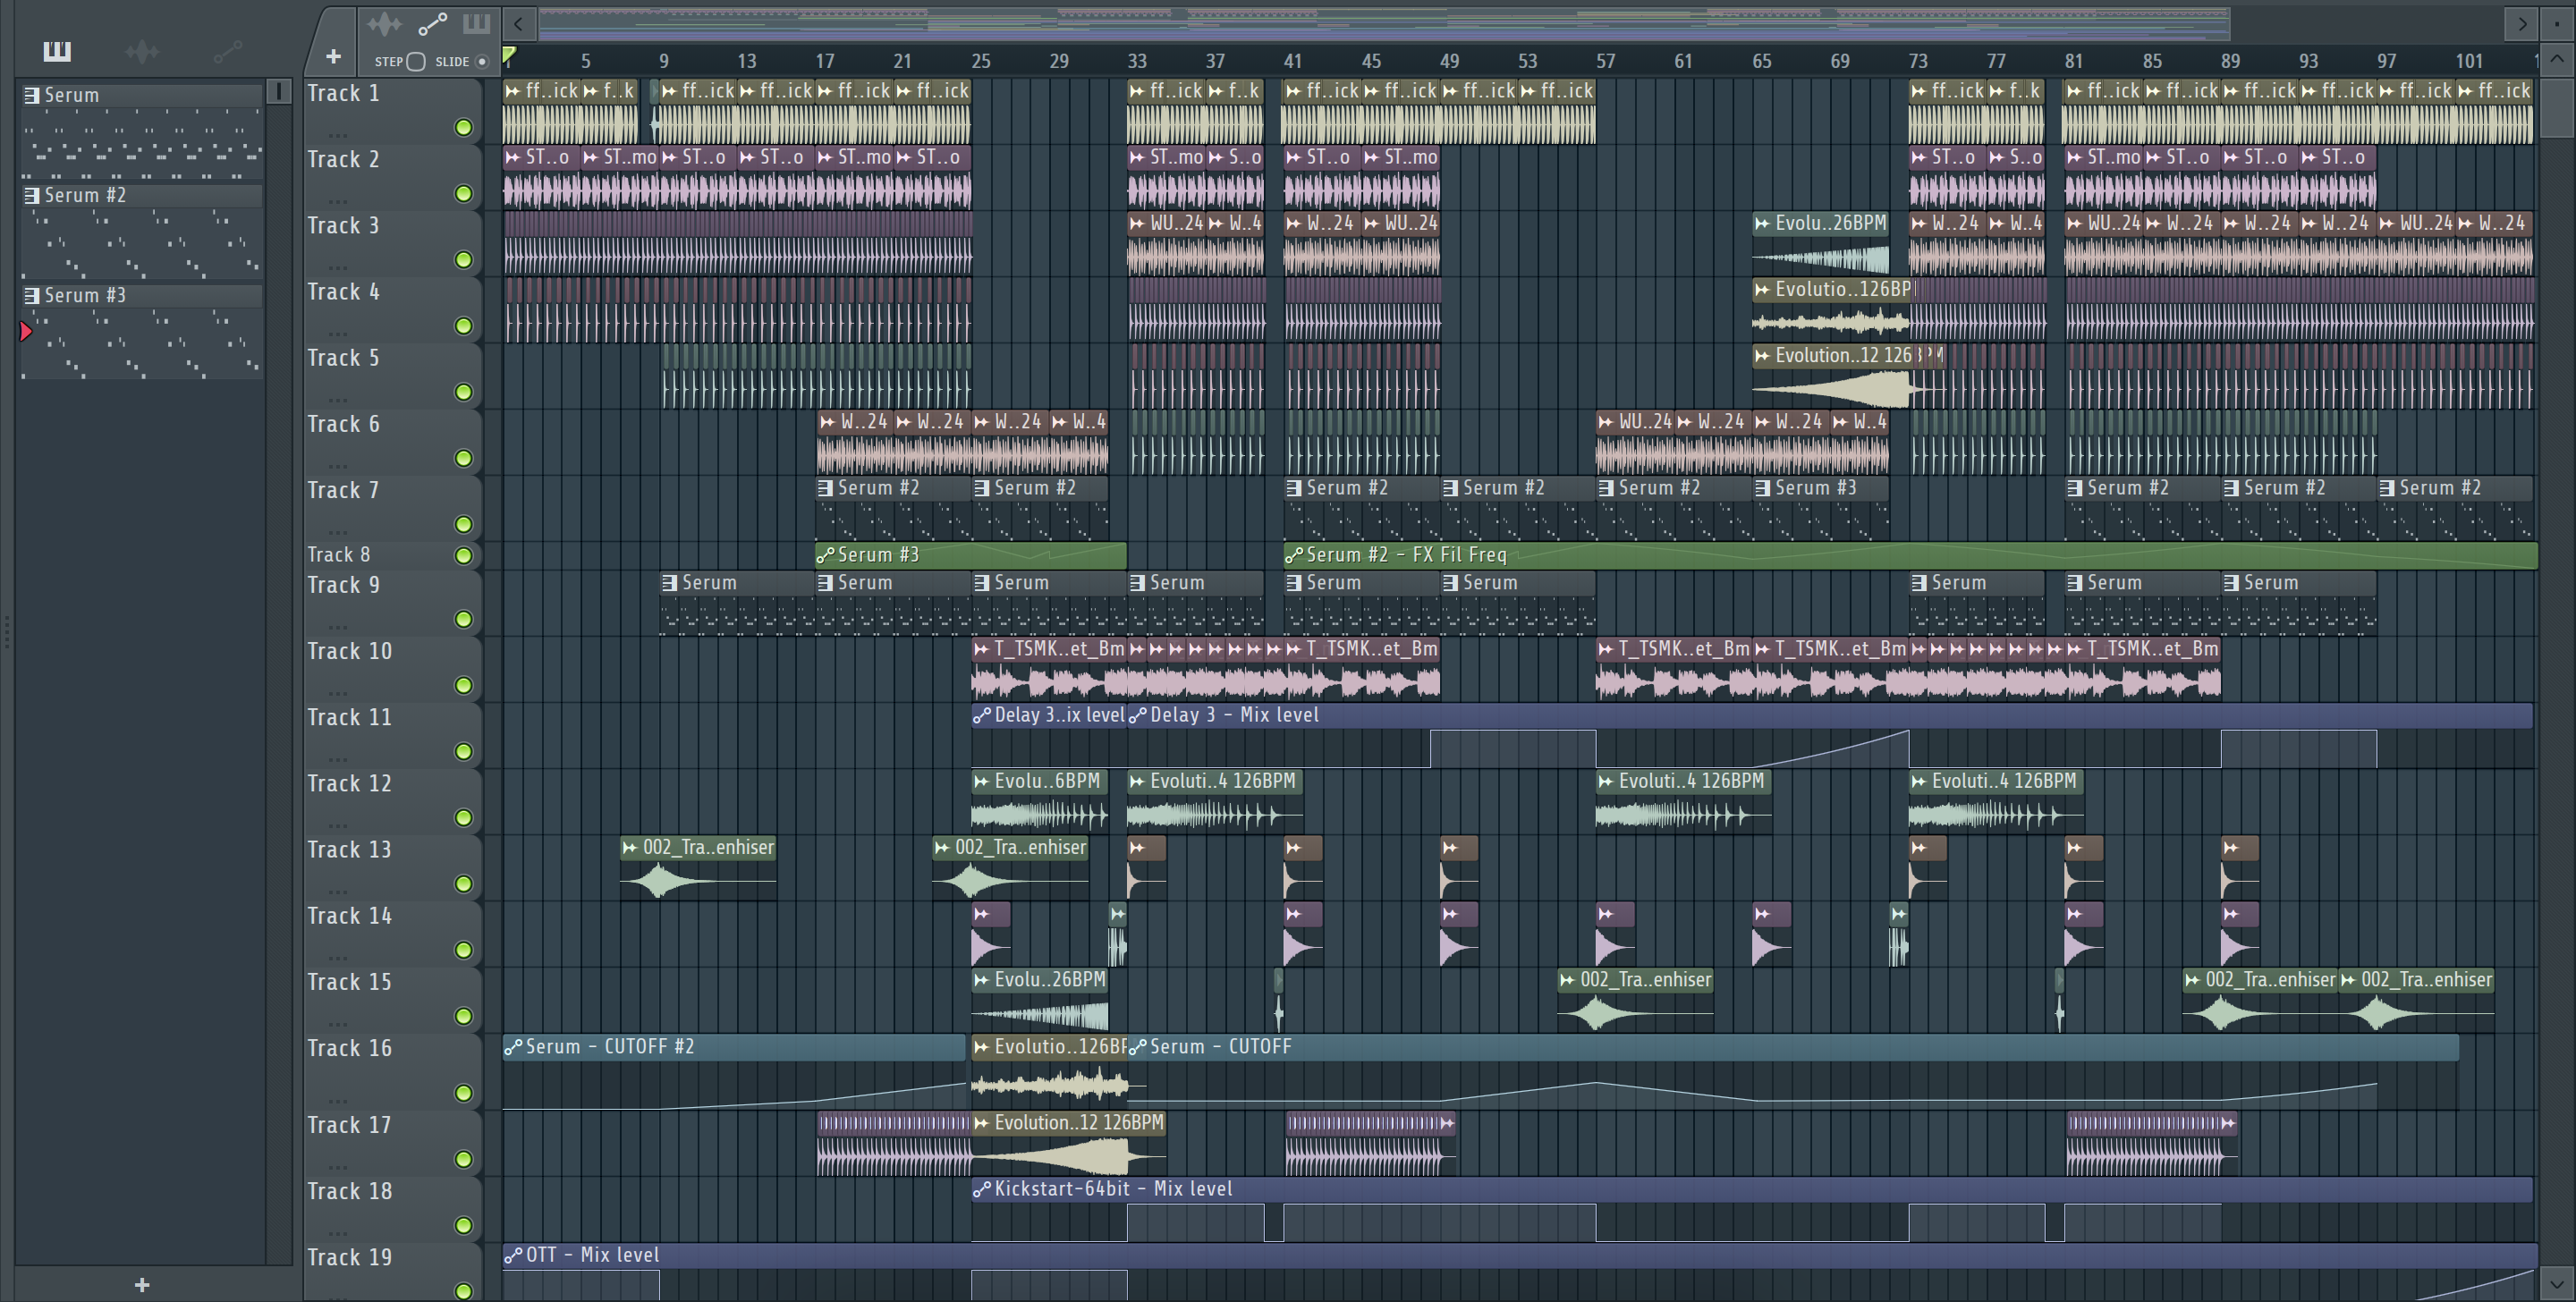
Task: Open clip icon of first Serum pattern on Track 9
Action: [x=669, y=583]
